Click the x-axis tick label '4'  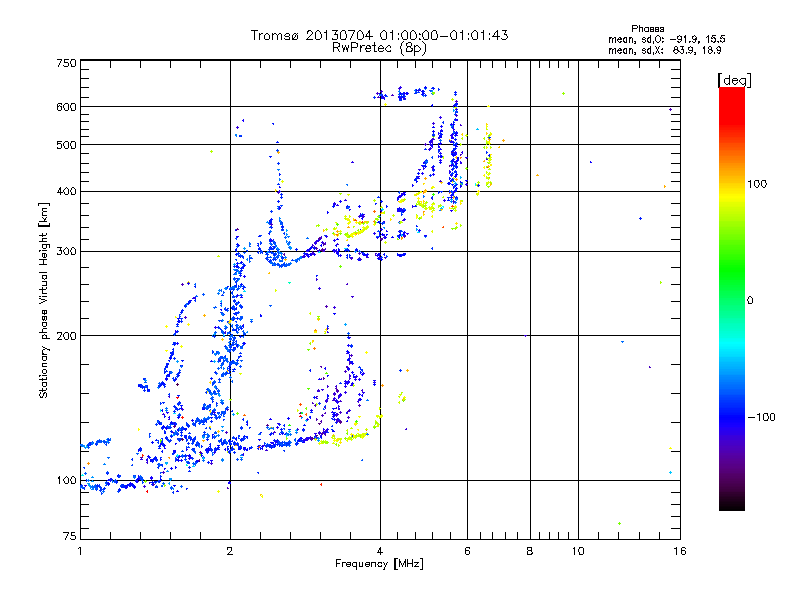[x=380, y=551]
